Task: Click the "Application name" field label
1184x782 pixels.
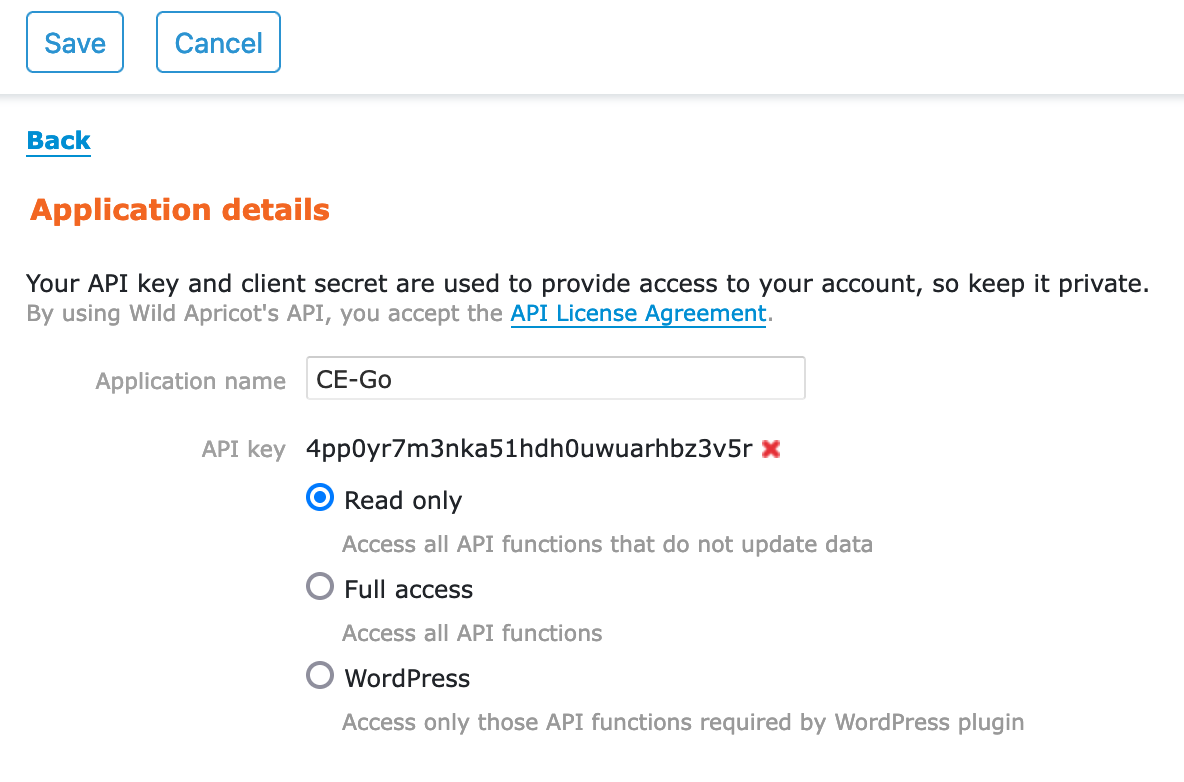Action: (x=190, y=381)
